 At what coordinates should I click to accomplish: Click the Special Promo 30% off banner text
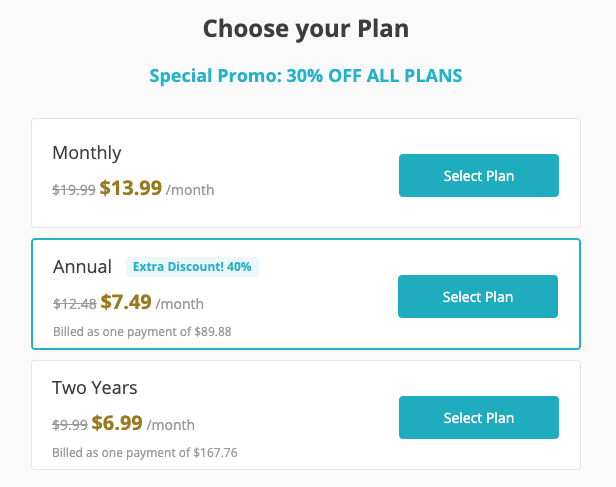306,76
